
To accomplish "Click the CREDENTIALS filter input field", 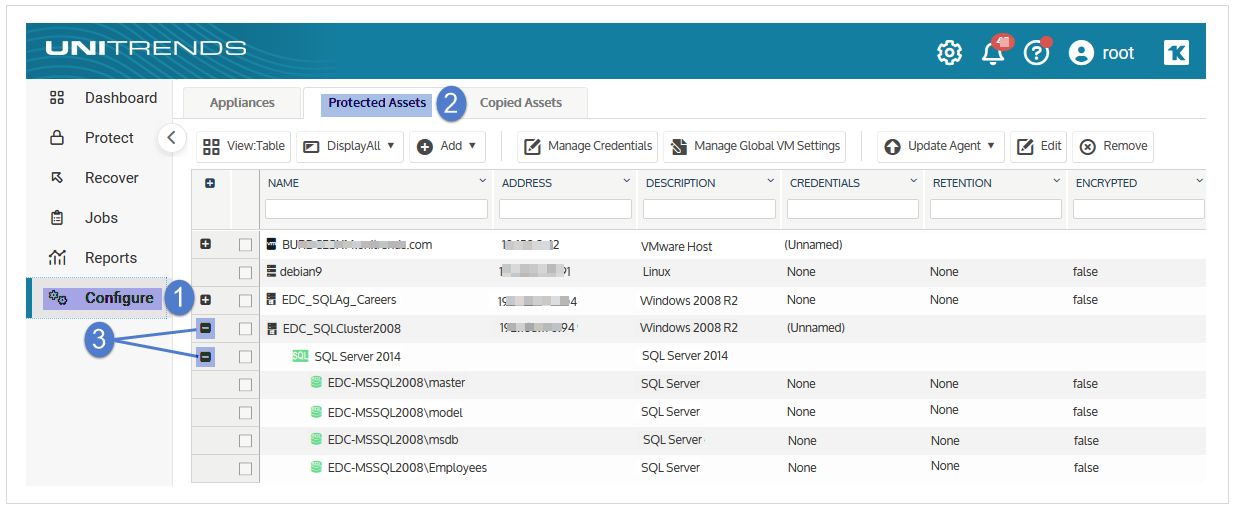I will tap(853, 209).
